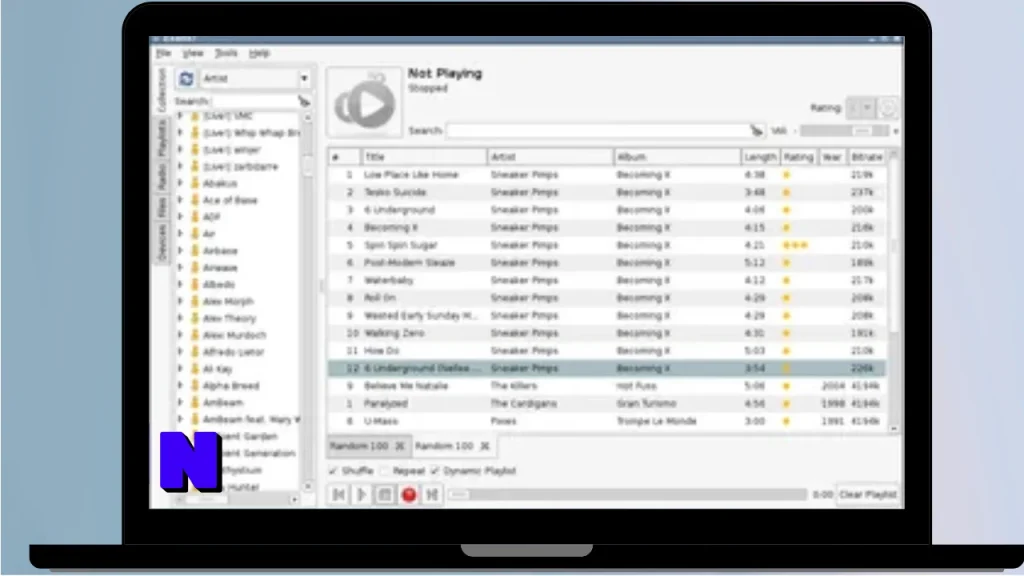The width and height of the screenshot is (1024, 576).
Task: Click the round button right of Rating selector
Action: tap(888, 108)
